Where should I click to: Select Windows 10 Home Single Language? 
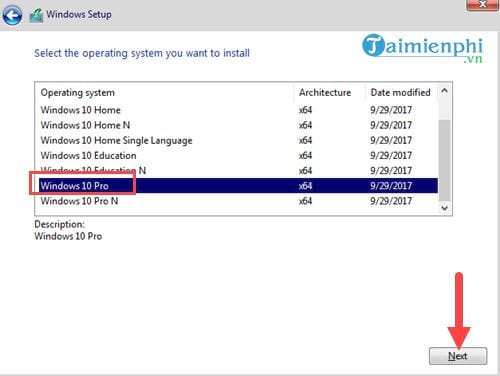(239, 140)
